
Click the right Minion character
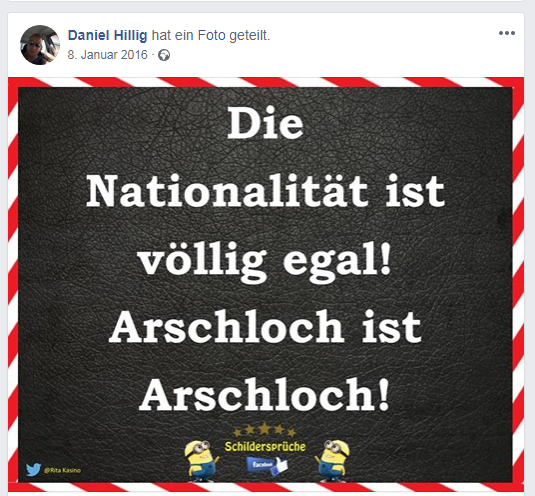(x=332, y=461)
